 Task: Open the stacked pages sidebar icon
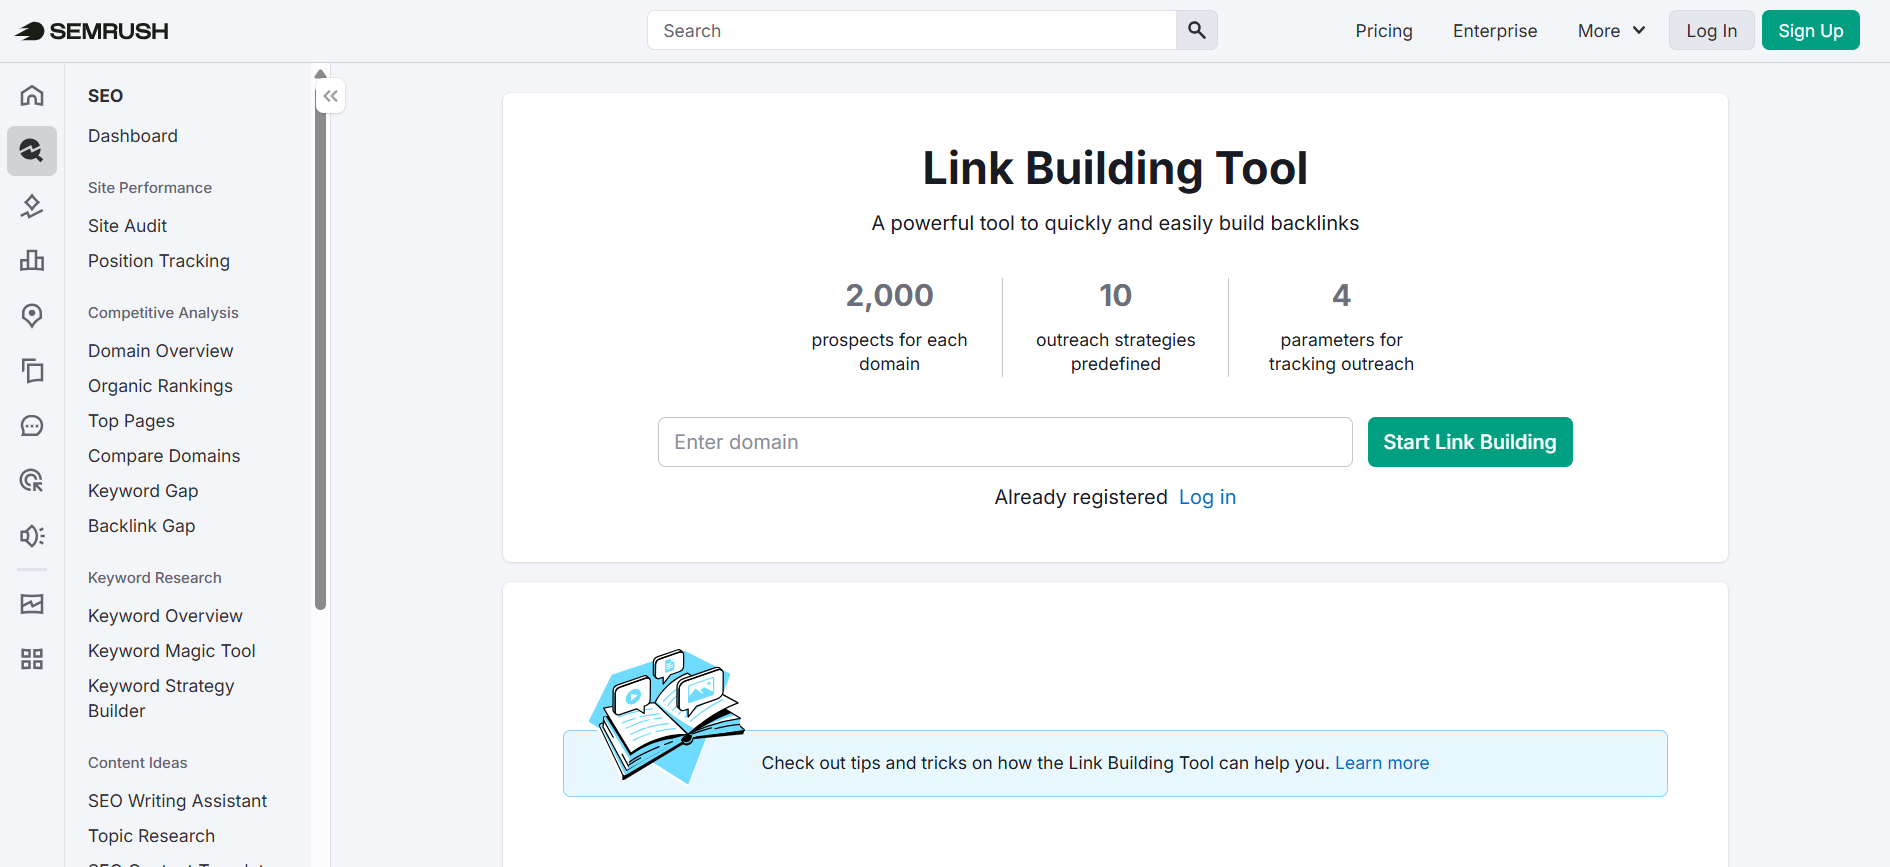click(x=32, y=371)
